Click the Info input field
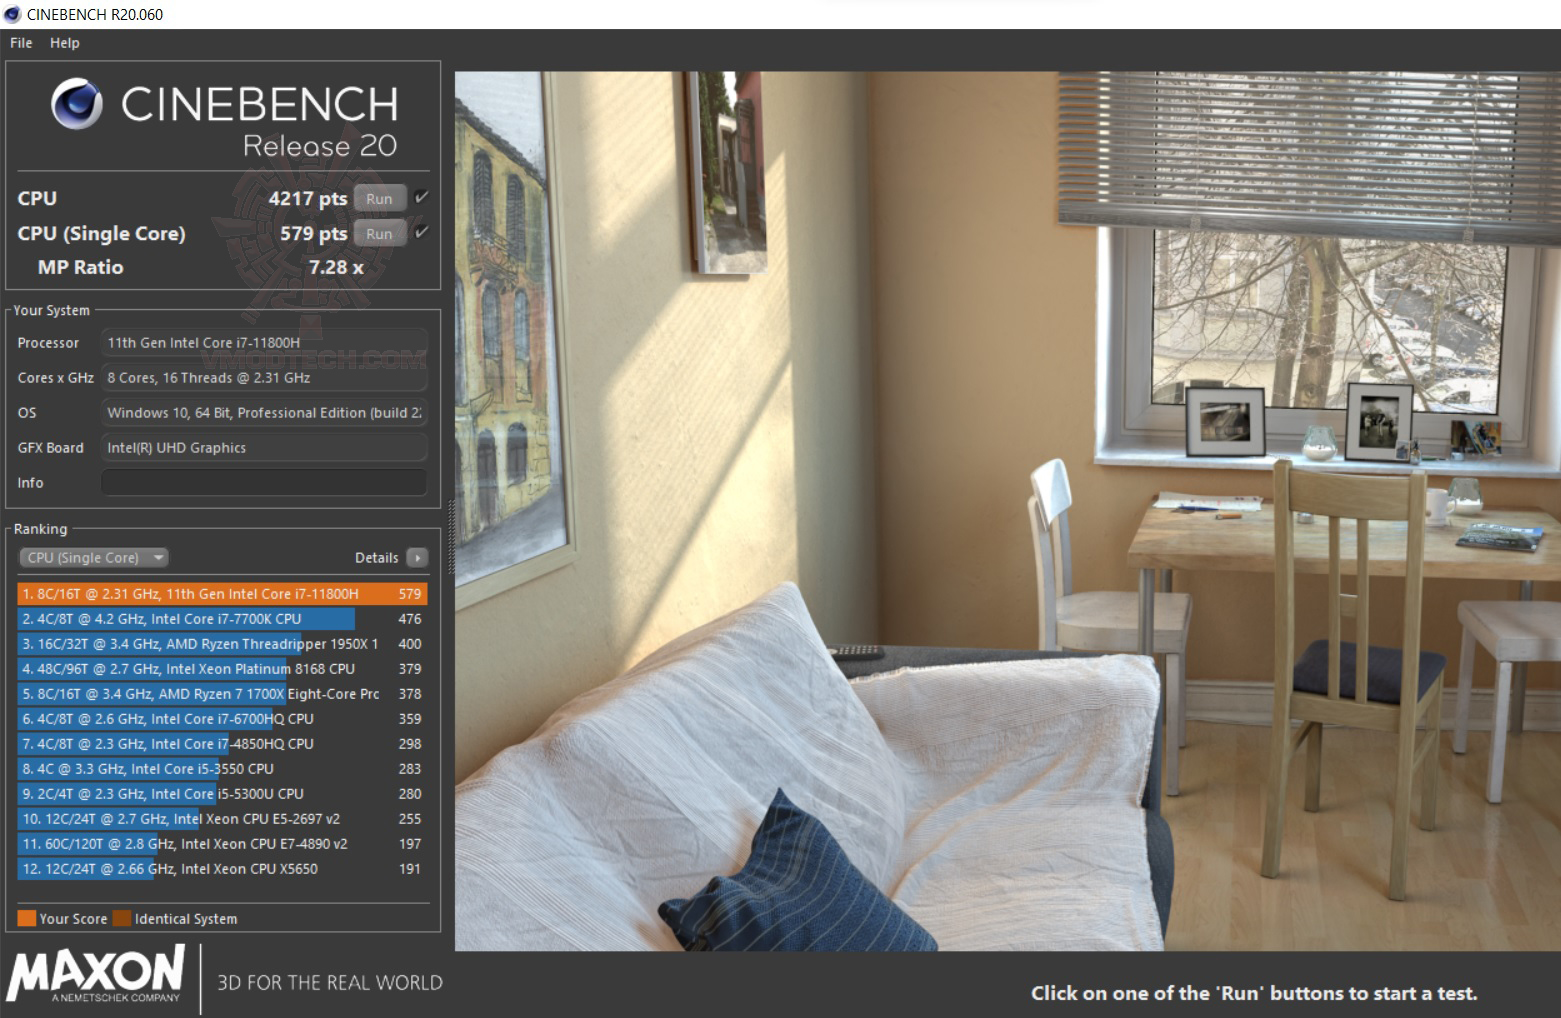Screen dimensions: 1561x1018 264,482
